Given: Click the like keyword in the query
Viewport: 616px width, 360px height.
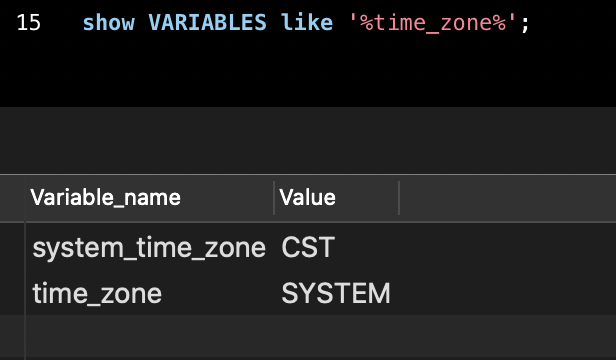Looking at the screenshot, I should [x=307, y=22].
